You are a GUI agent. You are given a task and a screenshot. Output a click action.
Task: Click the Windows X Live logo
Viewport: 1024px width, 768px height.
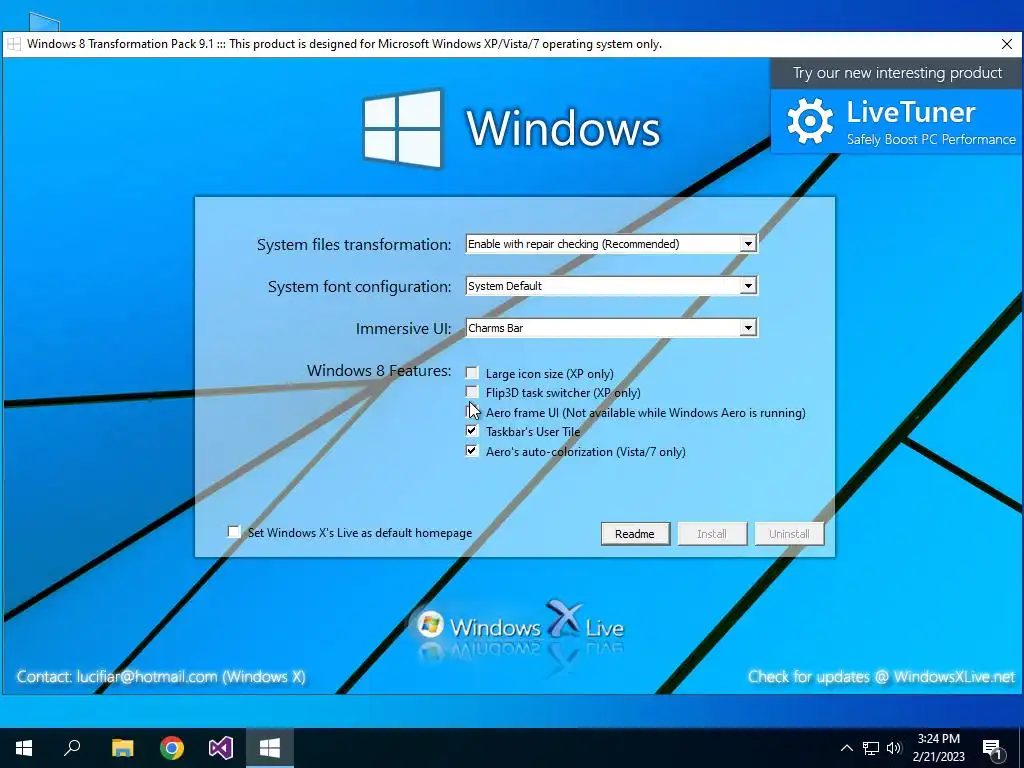520,626
